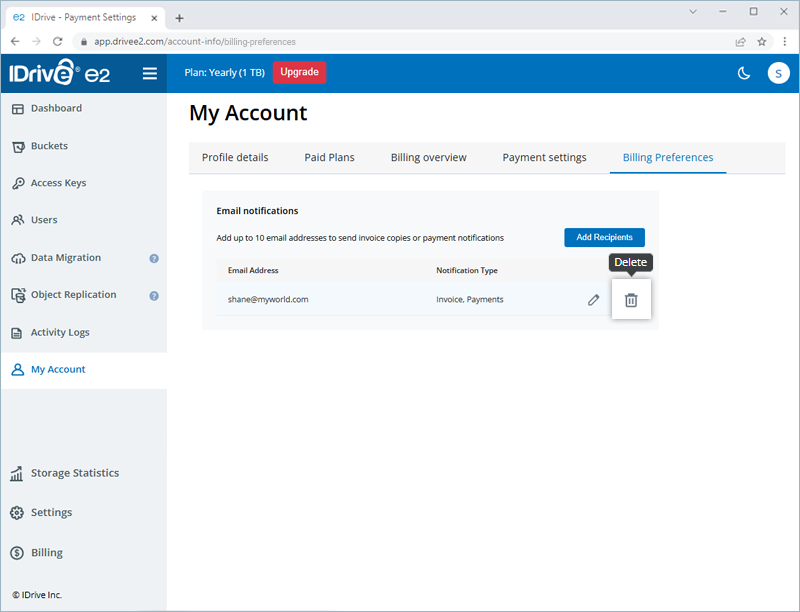The image size is (800, 612).
Task: Select the Payment settings tab
Action: (x=544, y=157)
